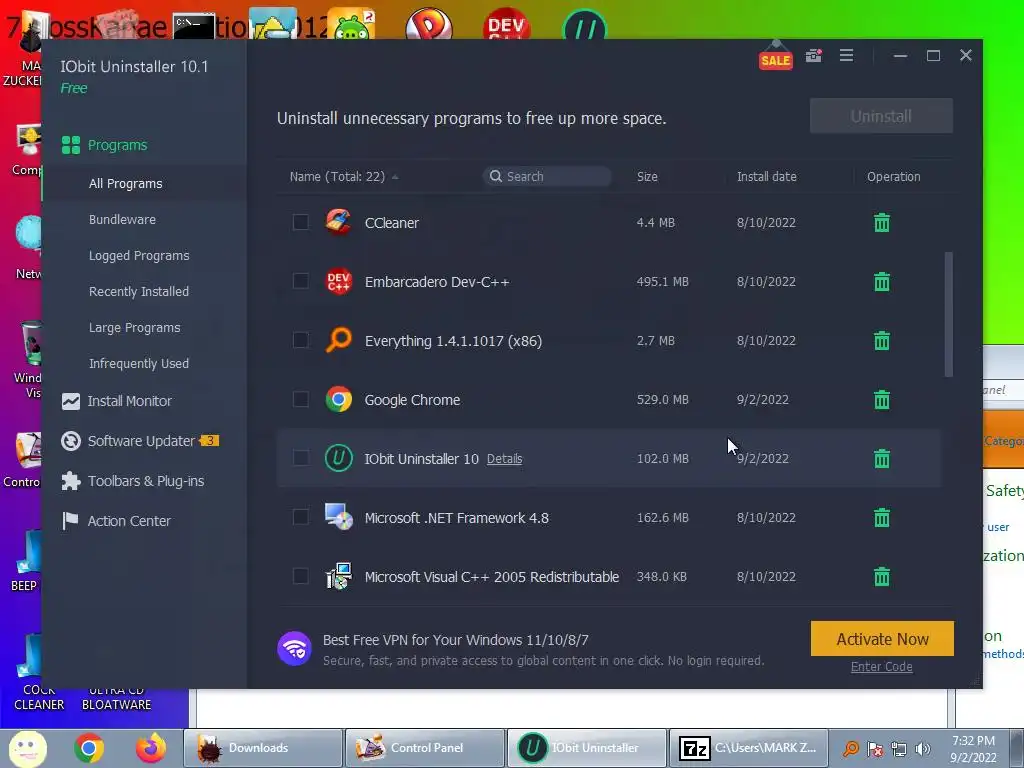Sort programs by Size column
Image resolution: width=1024 pixels, height=768 pixels.
tap(647, 176)
